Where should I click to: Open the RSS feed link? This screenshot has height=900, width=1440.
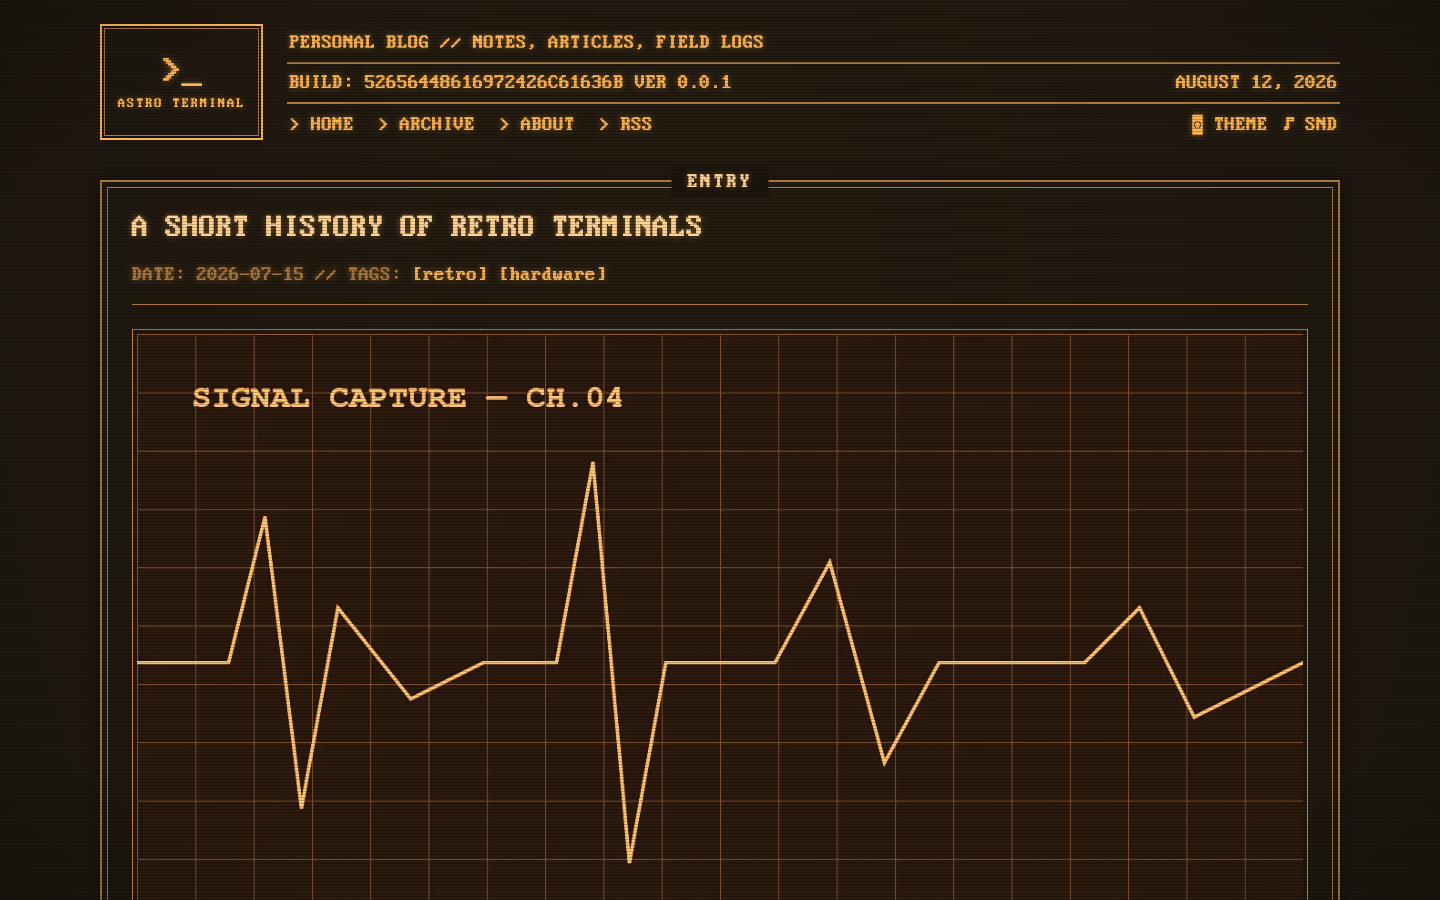pyautogui.click(x=625, y=124)
